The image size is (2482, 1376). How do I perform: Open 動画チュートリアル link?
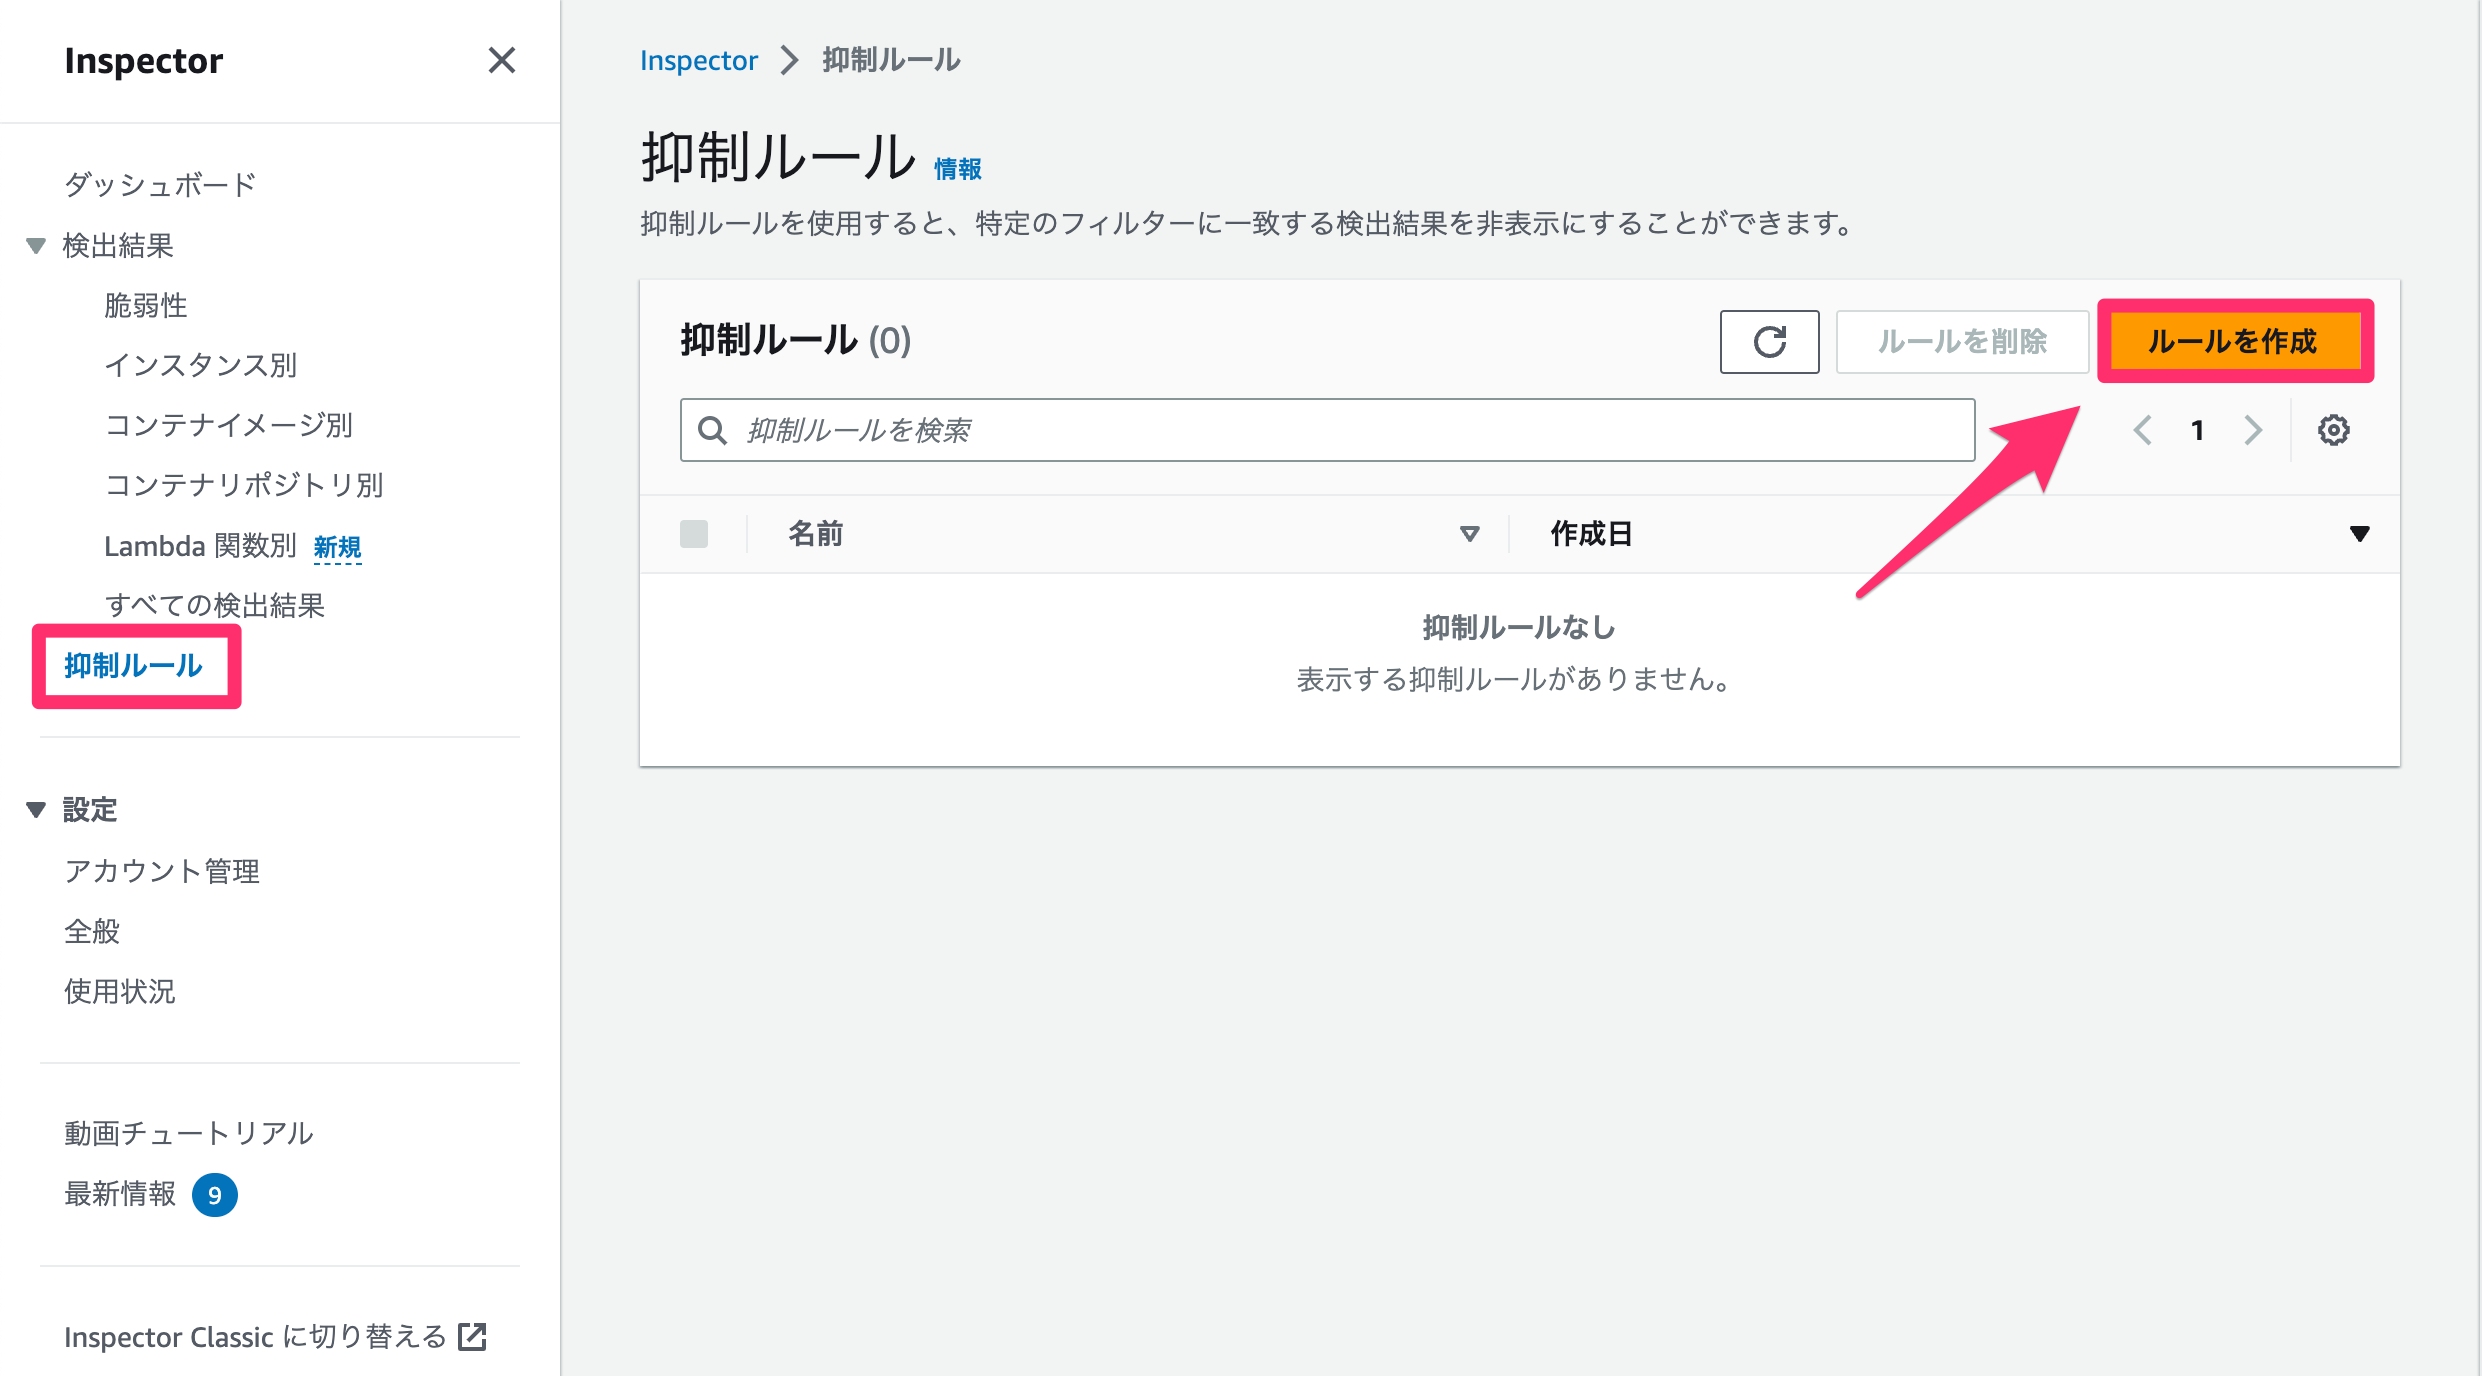coord(189,1133)
